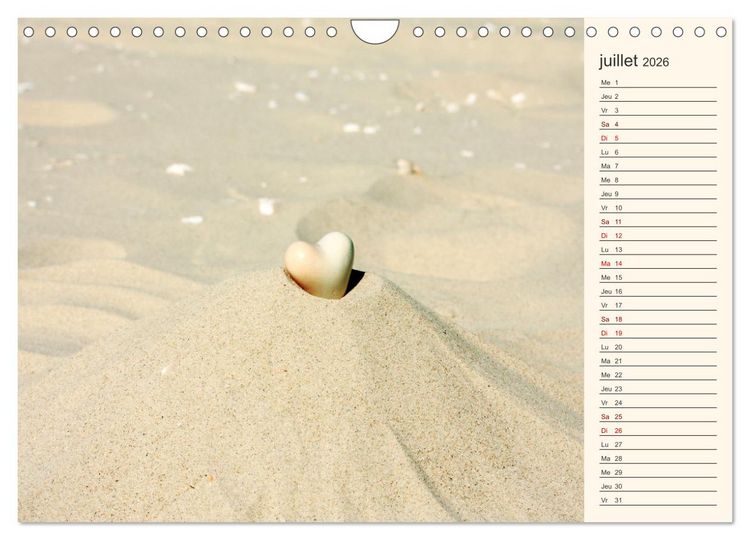Select the 'Lu 13' date row

[x=658, y=249]
